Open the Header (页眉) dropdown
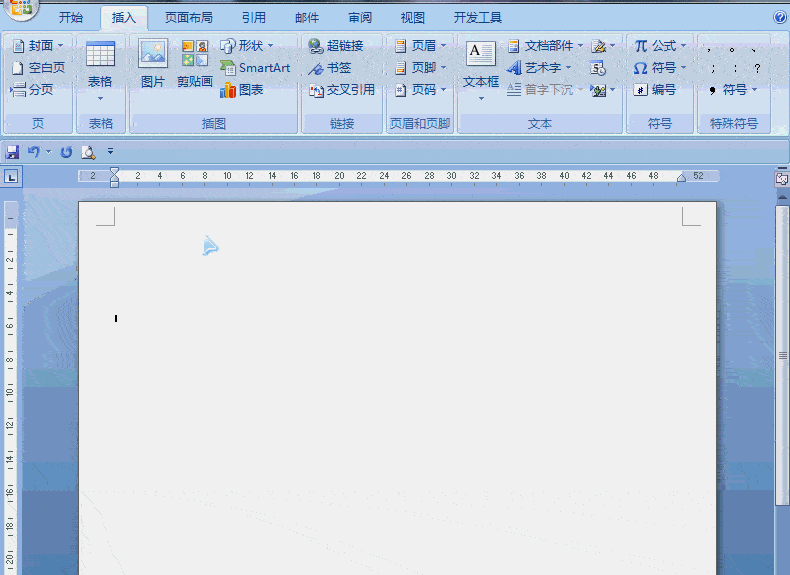Viewport: 790px width, 575px height. pyautogui.click(x=420, y=46)
